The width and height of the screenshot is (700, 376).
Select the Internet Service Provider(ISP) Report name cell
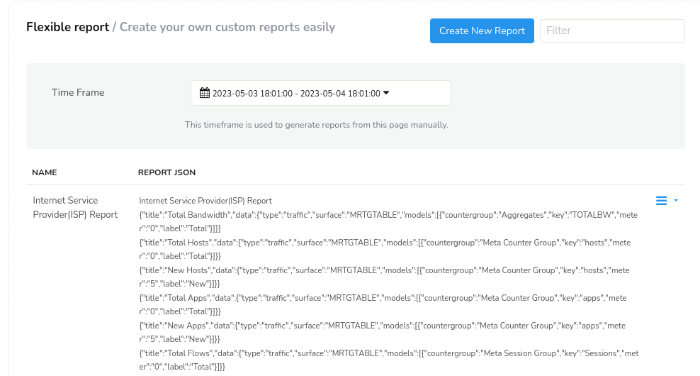point(75,207)
